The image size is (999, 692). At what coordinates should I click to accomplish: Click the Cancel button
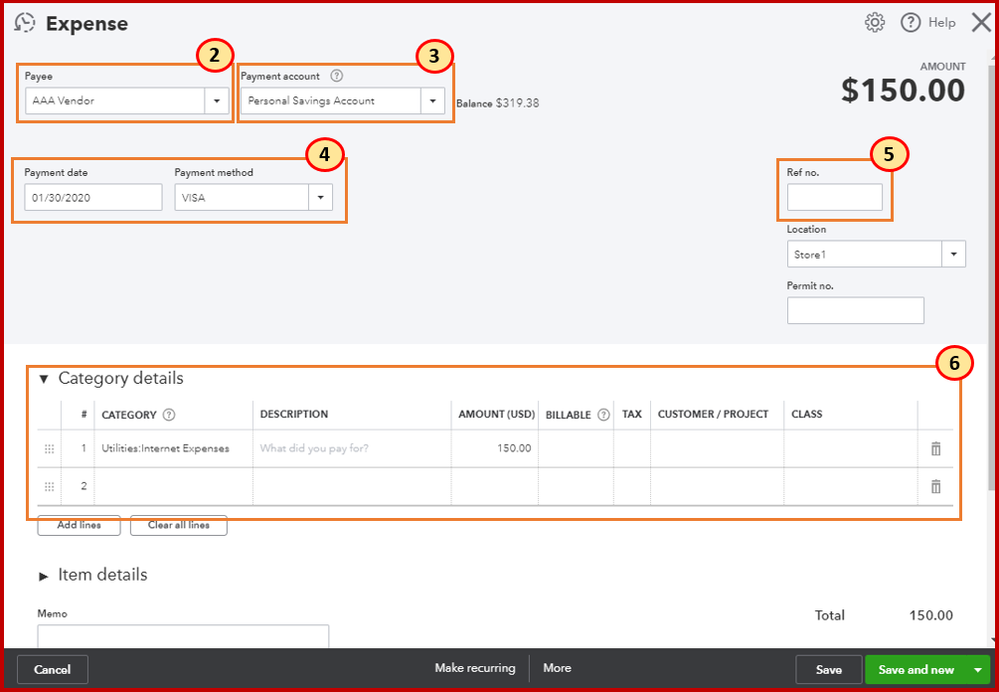pos(52,670)
